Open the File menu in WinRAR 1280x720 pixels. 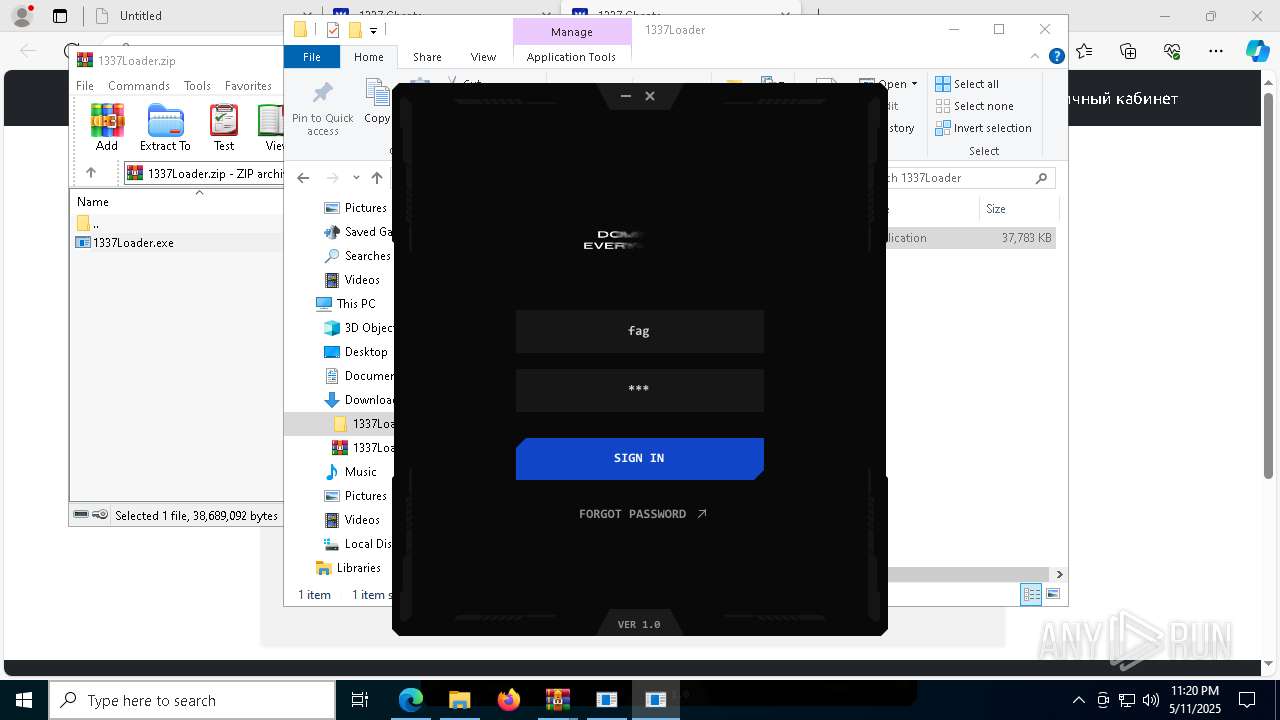[85, 86]
